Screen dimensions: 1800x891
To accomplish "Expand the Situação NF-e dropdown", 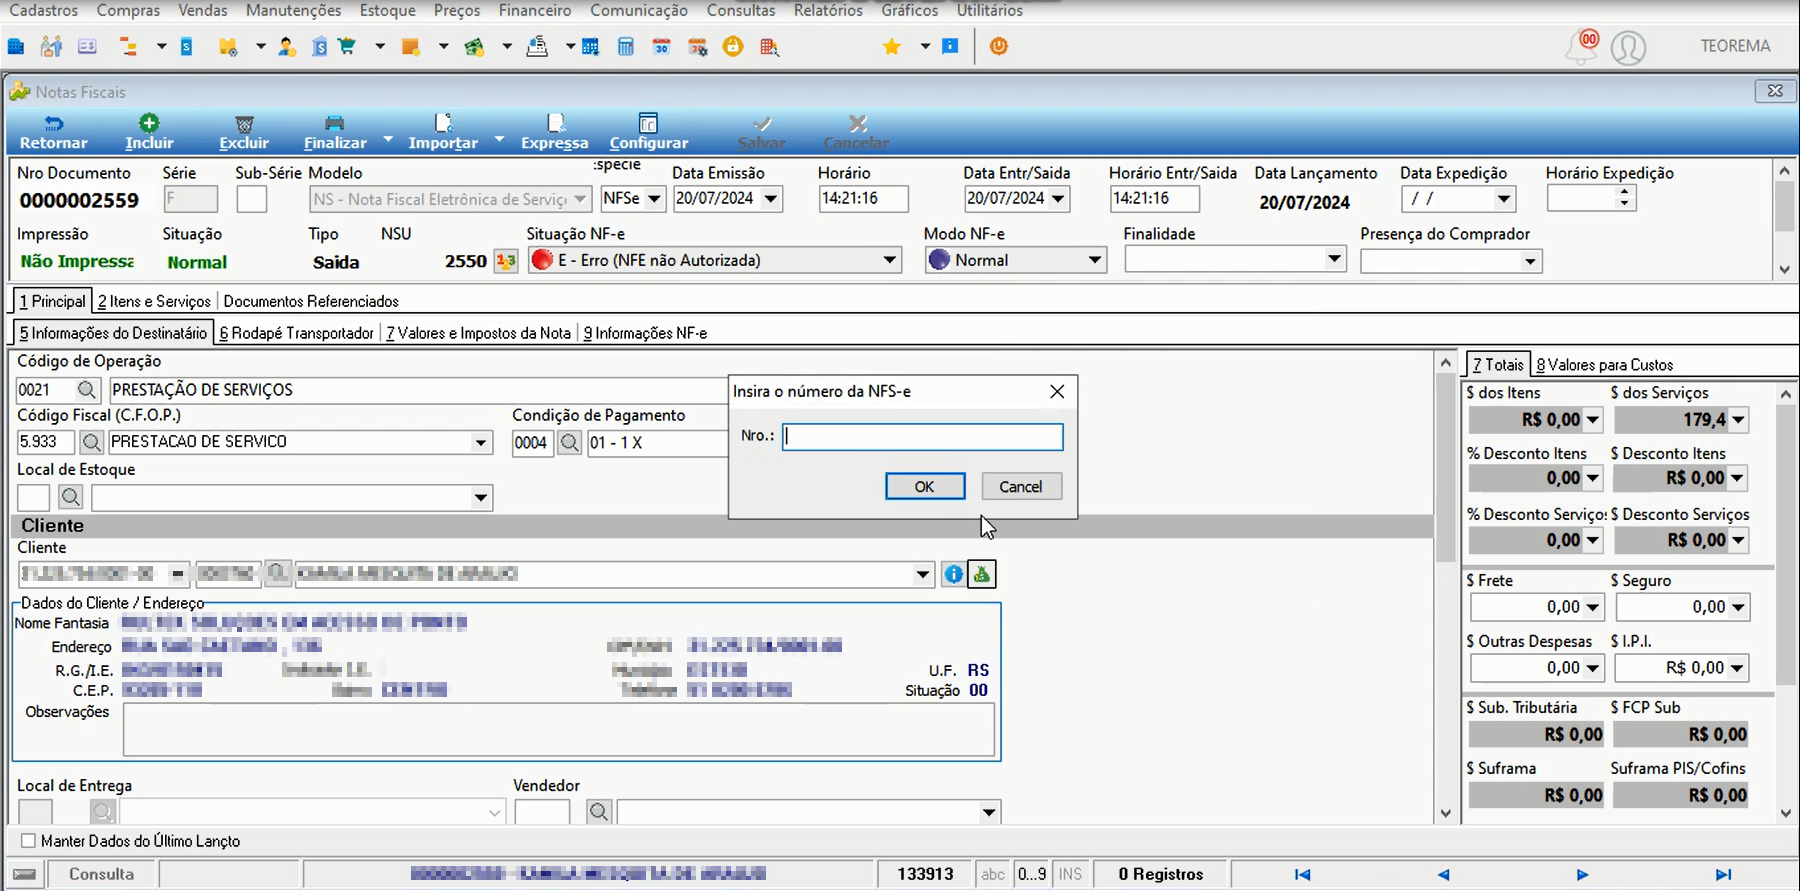I will tap(889, 260).
